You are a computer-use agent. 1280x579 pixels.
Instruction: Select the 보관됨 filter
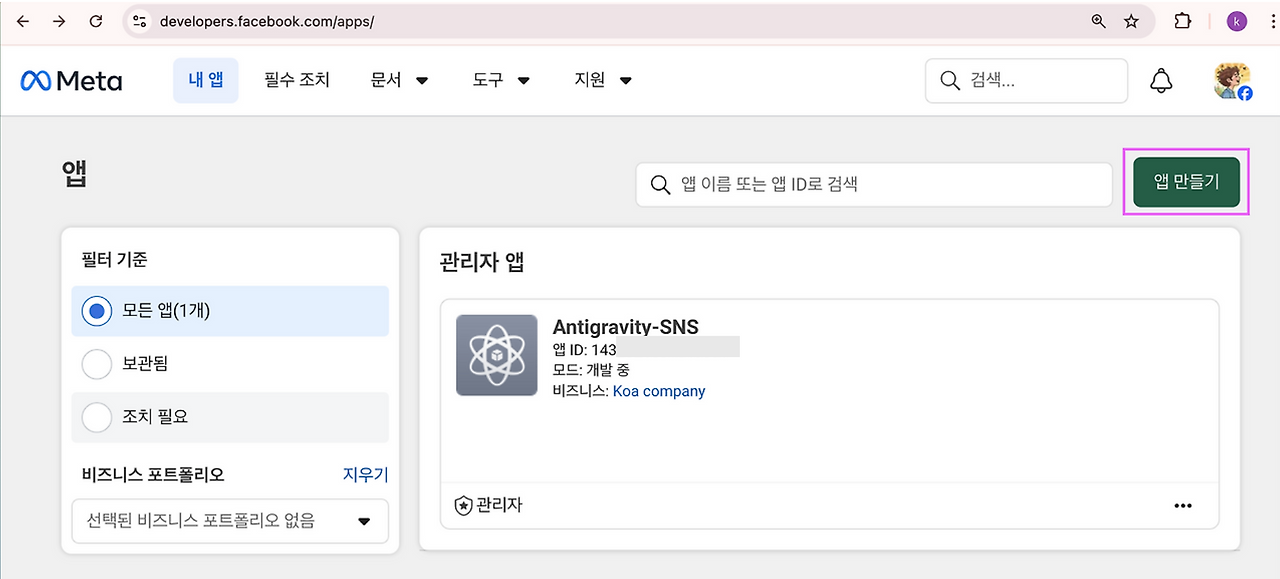(230, 364)
